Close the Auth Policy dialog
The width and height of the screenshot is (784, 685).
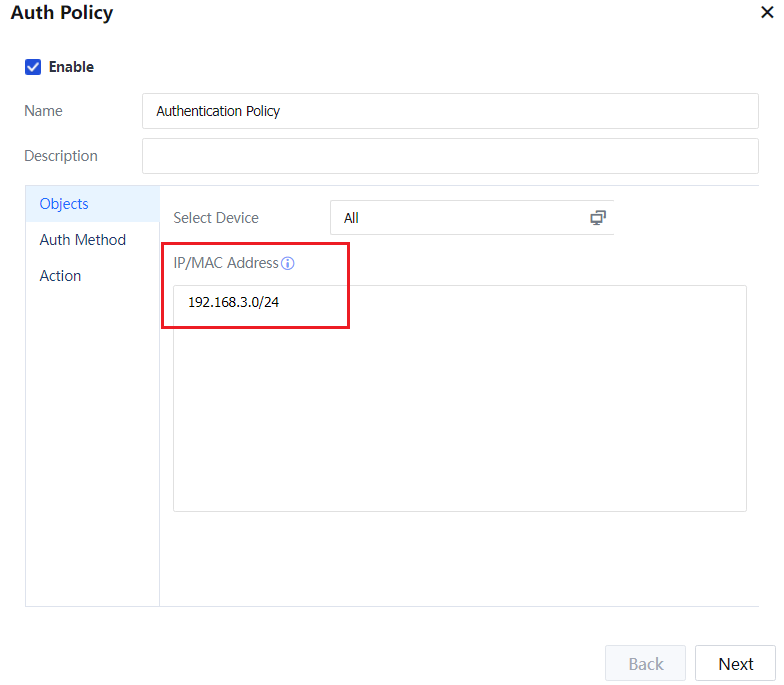coord(767,13)
